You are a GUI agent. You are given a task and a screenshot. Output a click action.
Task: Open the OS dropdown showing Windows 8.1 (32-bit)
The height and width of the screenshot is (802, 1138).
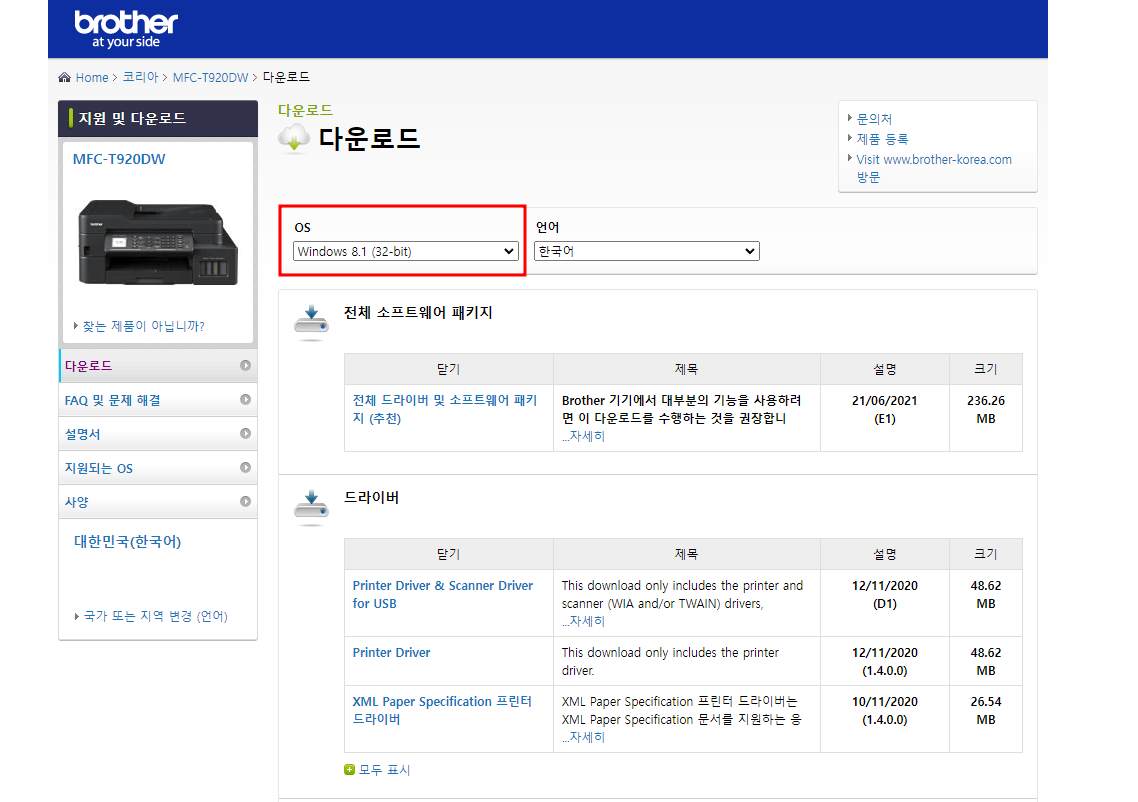[x=406, y=251]
